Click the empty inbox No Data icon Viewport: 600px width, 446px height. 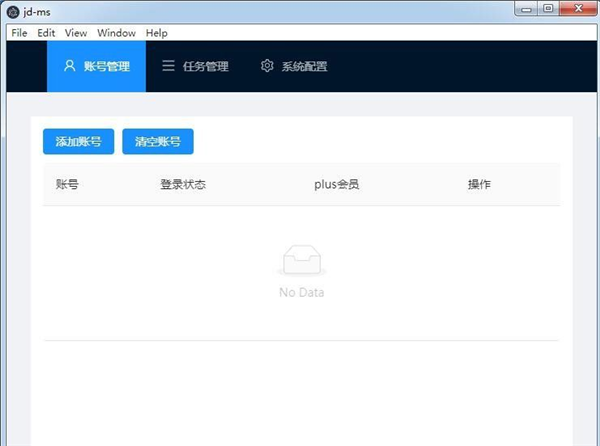coord(302,260)
